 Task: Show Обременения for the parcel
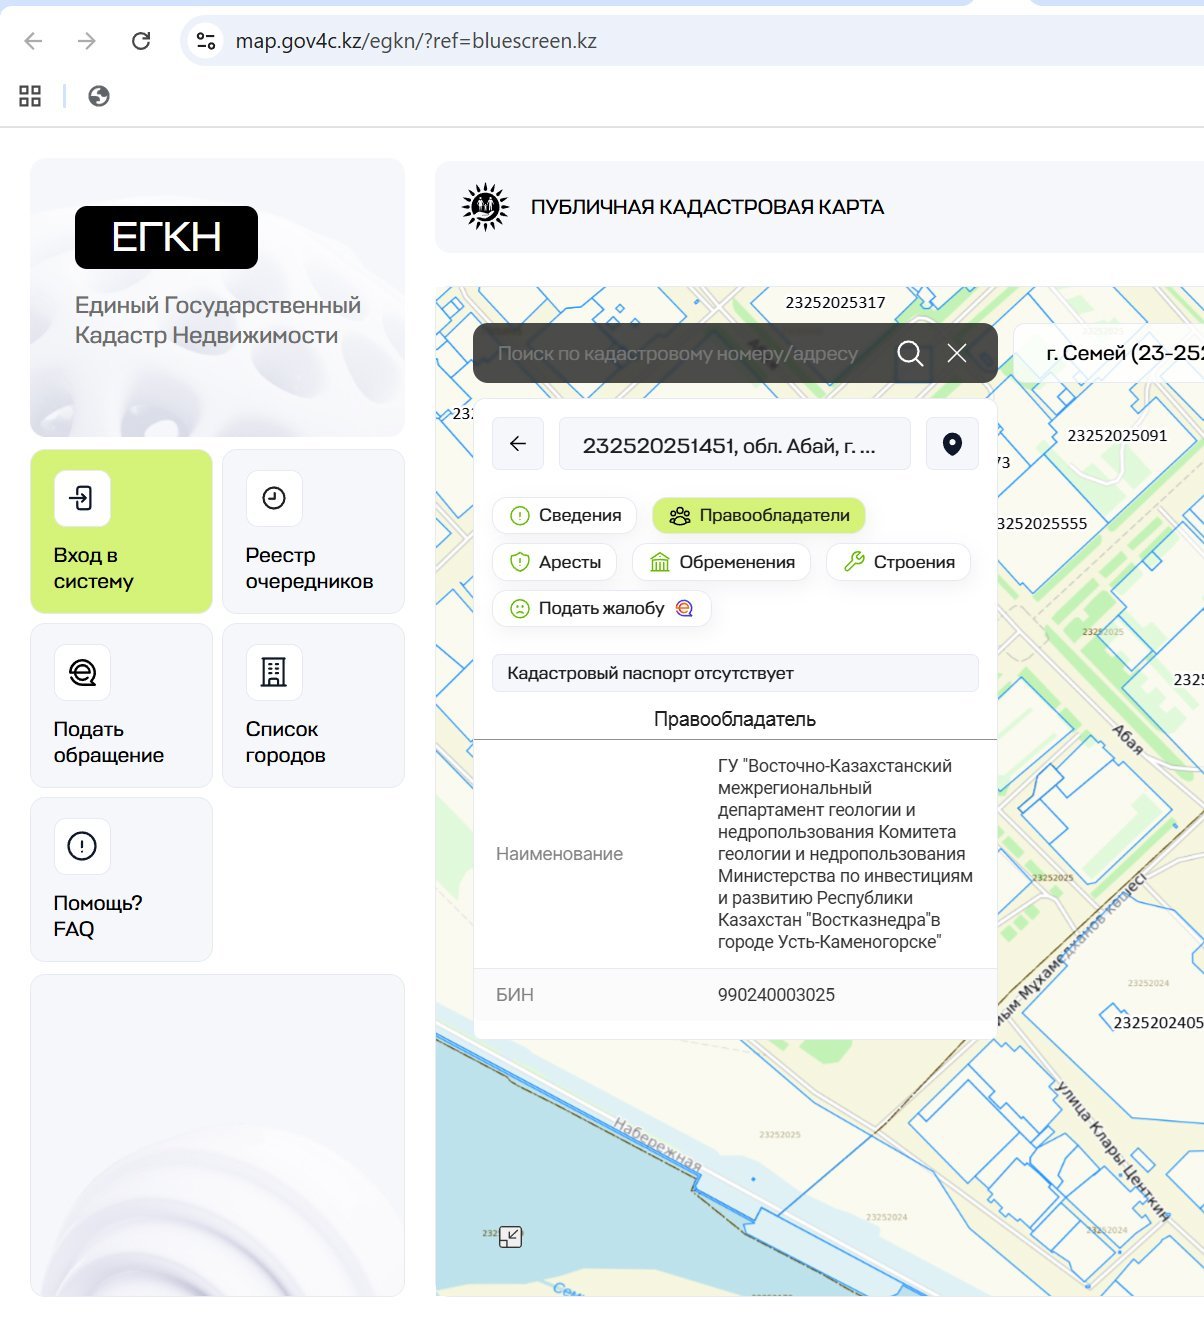[722, 562]
